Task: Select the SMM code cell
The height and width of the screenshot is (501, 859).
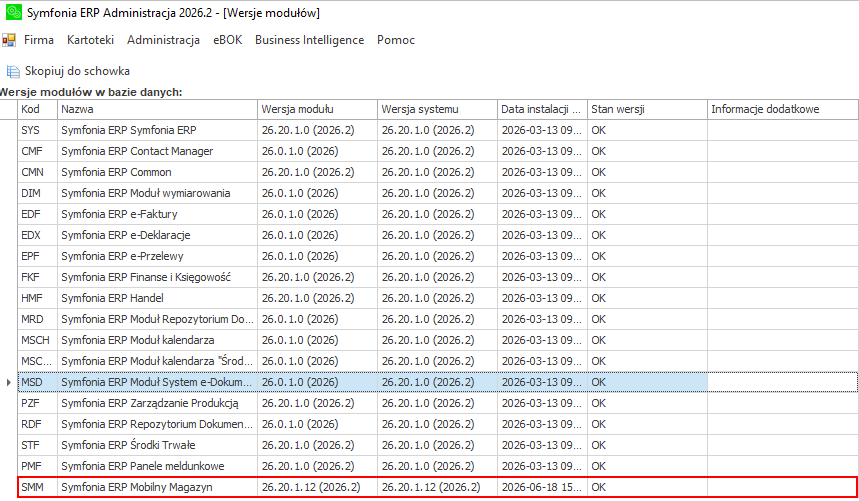Action: pos(37,487)
